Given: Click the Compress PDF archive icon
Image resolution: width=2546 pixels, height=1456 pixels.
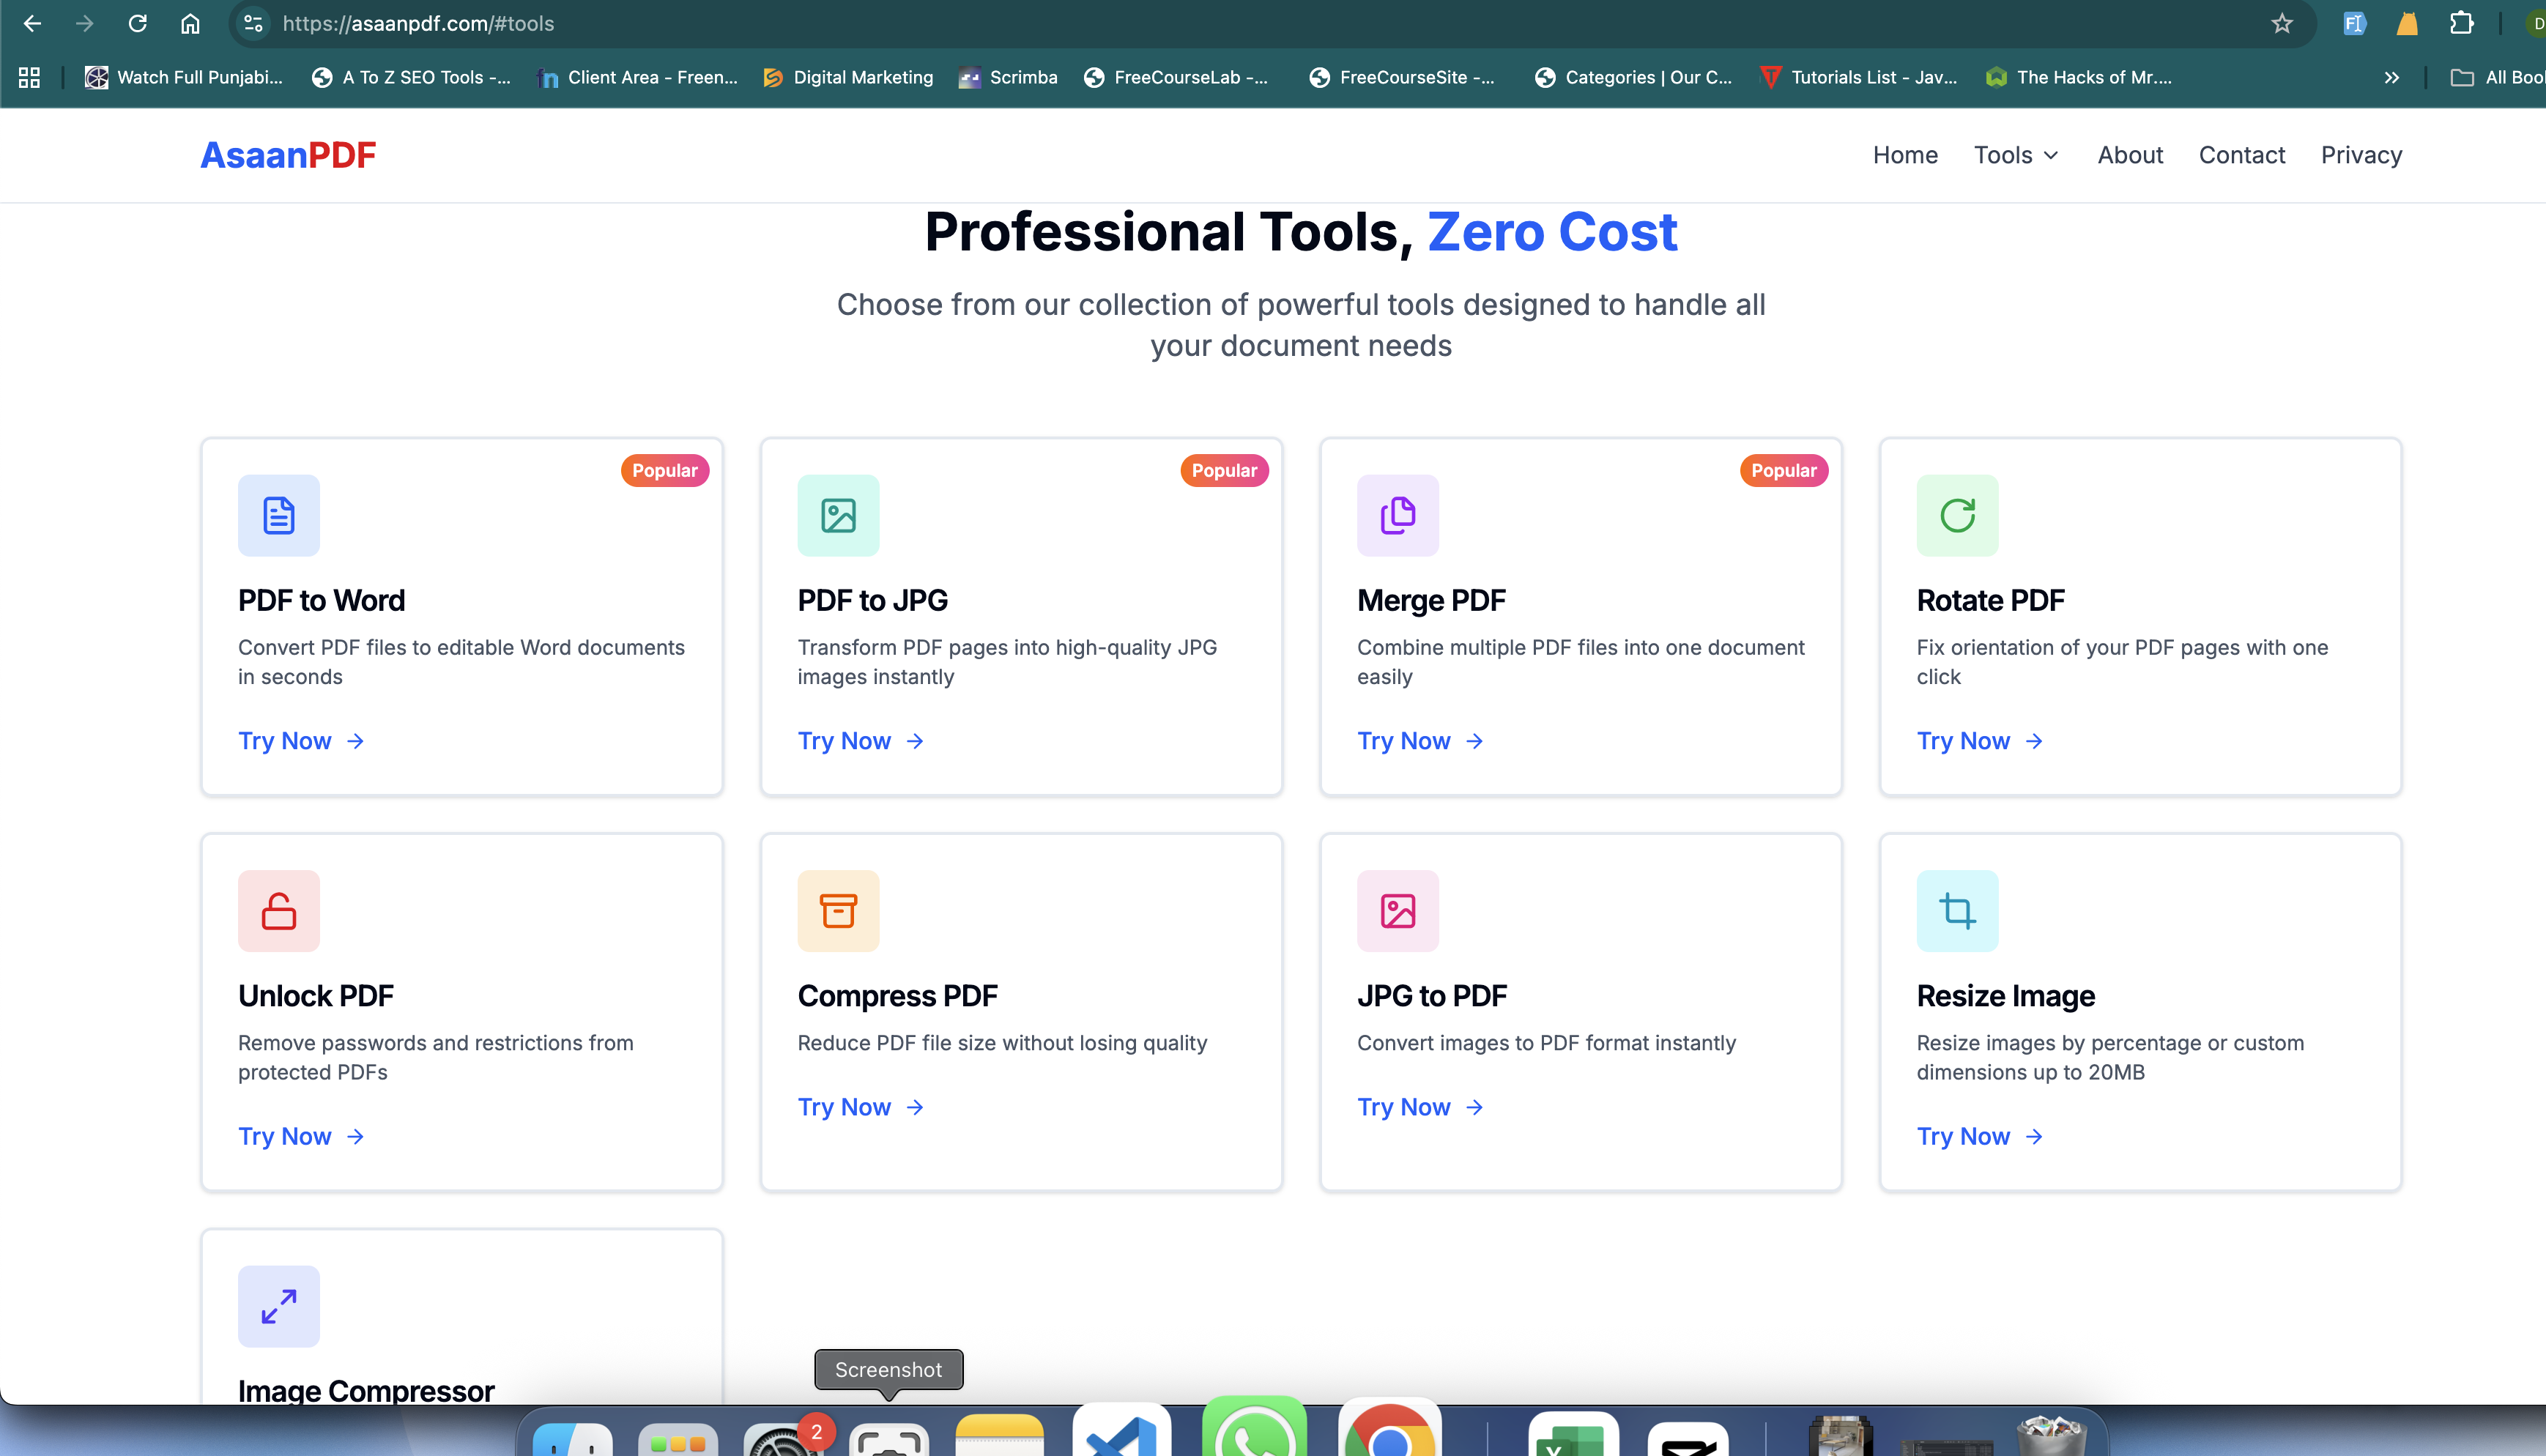Looking at the screenshot, I should (x=838, y=910).
